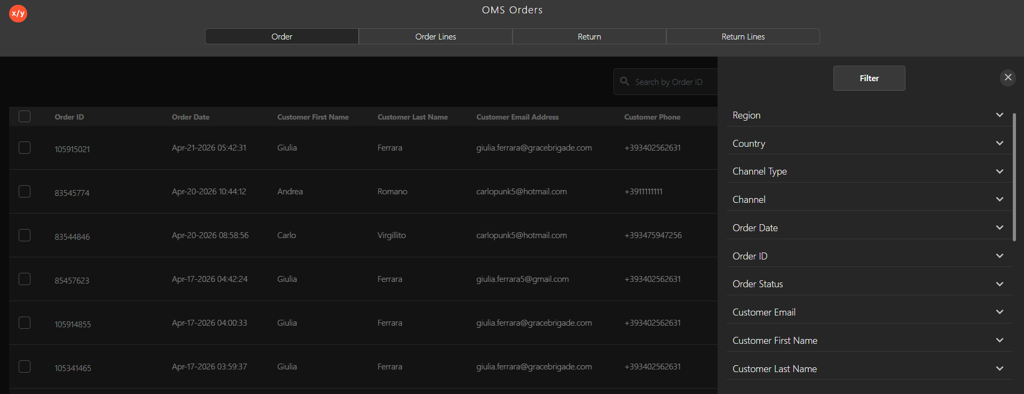Check the box for order 83544846
Viewport: 1024px width, 394px height.
pyautogui.click(x=25, y=235)
